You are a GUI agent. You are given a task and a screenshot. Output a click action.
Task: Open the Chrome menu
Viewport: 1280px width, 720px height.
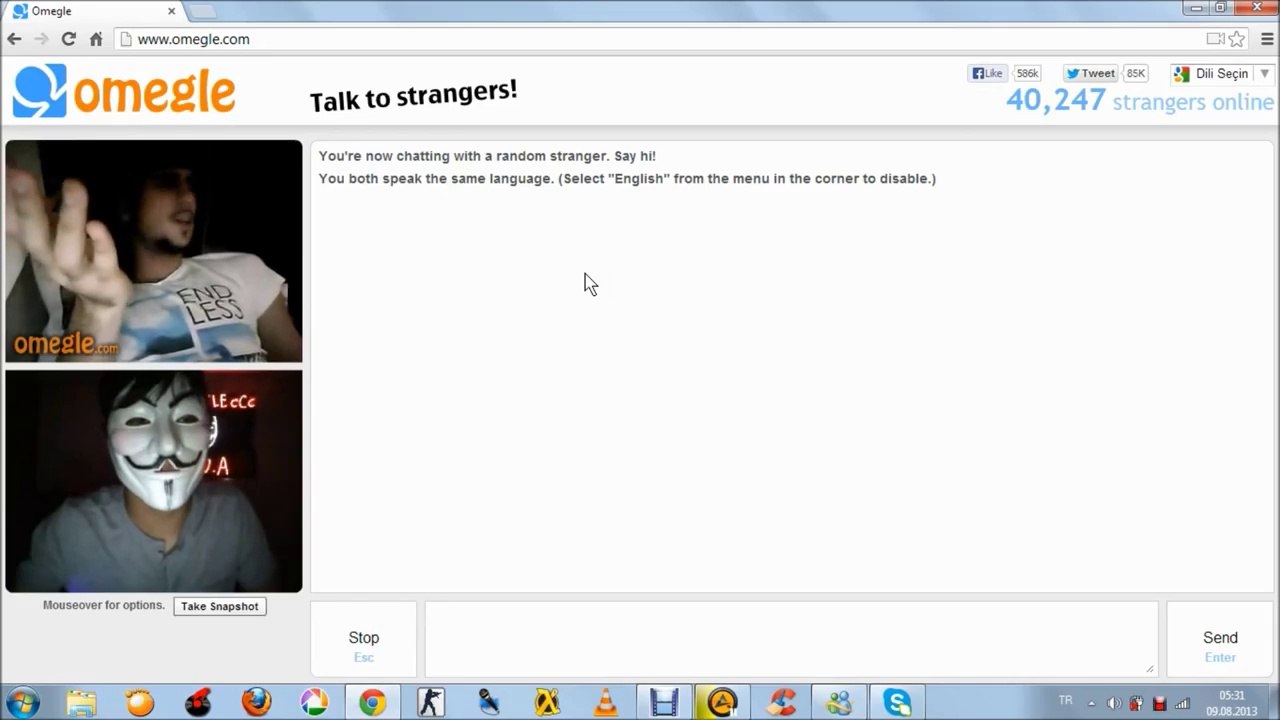[1267, 39]
